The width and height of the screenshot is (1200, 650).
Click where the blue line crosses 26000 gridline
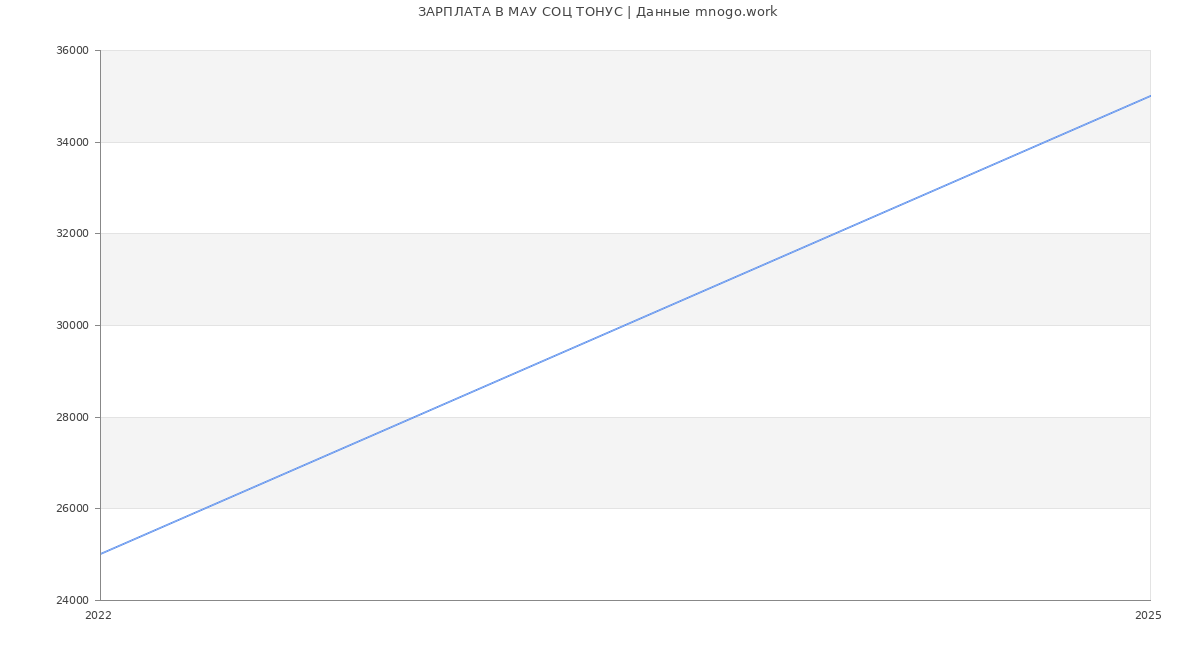[x=205, y=508]
